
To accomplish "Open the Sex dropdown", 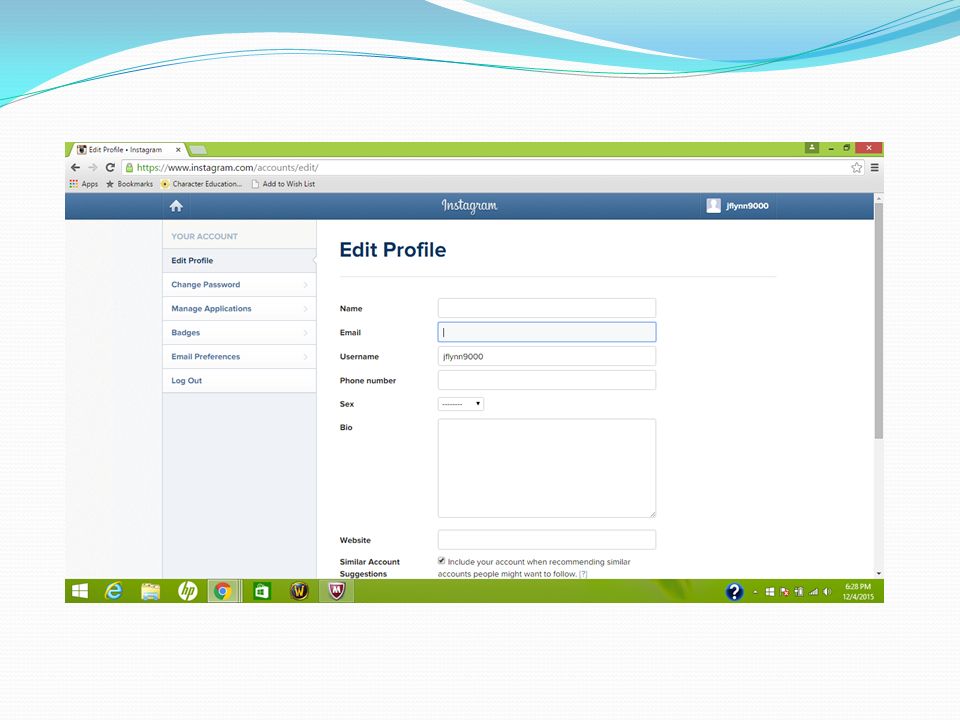I will tap(461, 404).
